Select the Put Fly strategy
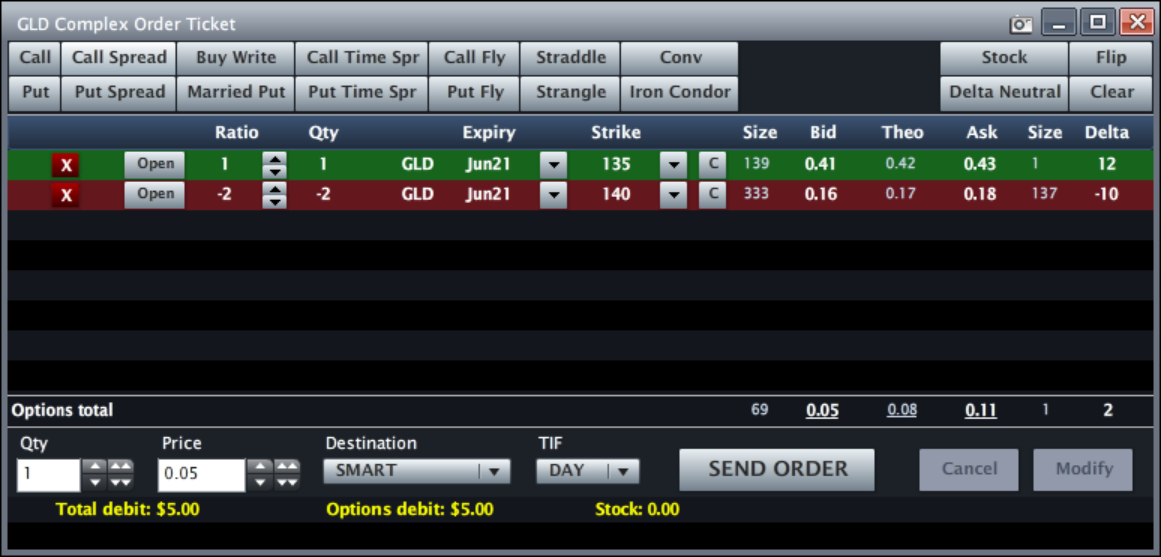This screenshot has width=1161, height=557. click(x=475, y=93)
